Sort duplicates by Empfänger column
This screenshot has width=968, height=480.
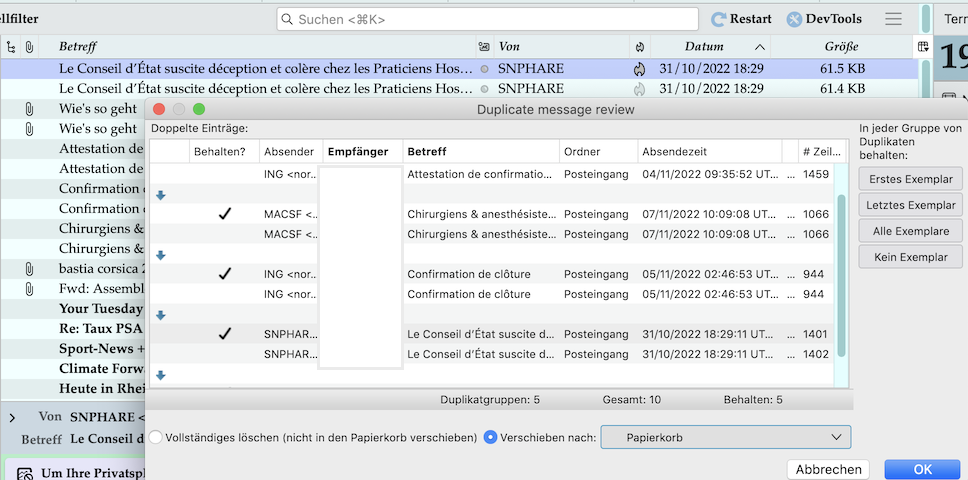coord(363,151)
